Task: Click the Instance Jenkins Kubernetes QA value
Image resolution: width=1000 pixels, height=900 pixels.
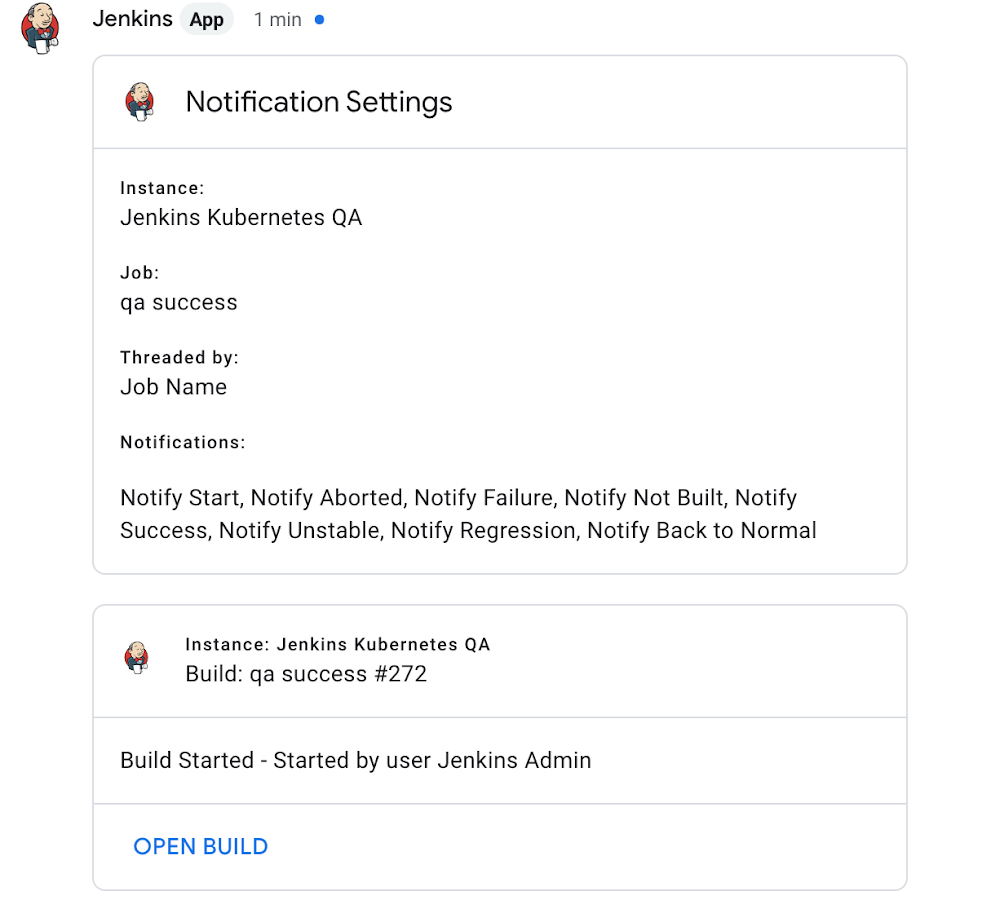Action: coord(240,217)
